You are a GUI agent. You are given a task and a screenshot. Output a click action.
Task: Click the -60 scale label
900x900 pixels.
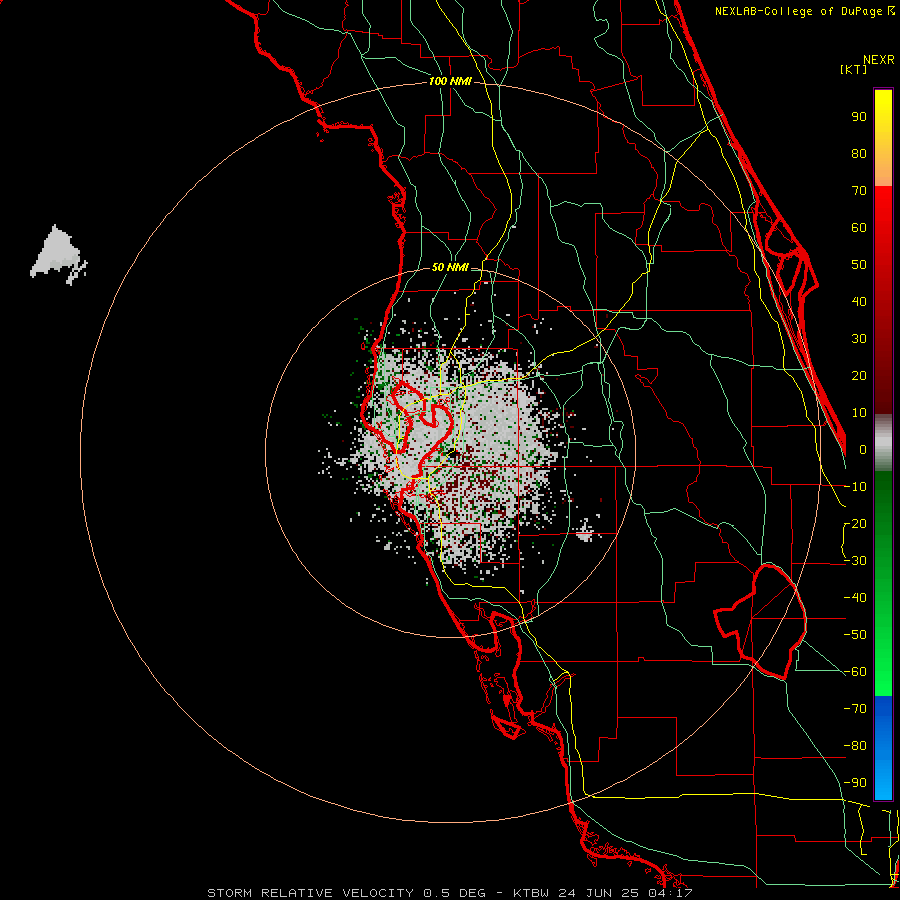[x=855, y=672]
